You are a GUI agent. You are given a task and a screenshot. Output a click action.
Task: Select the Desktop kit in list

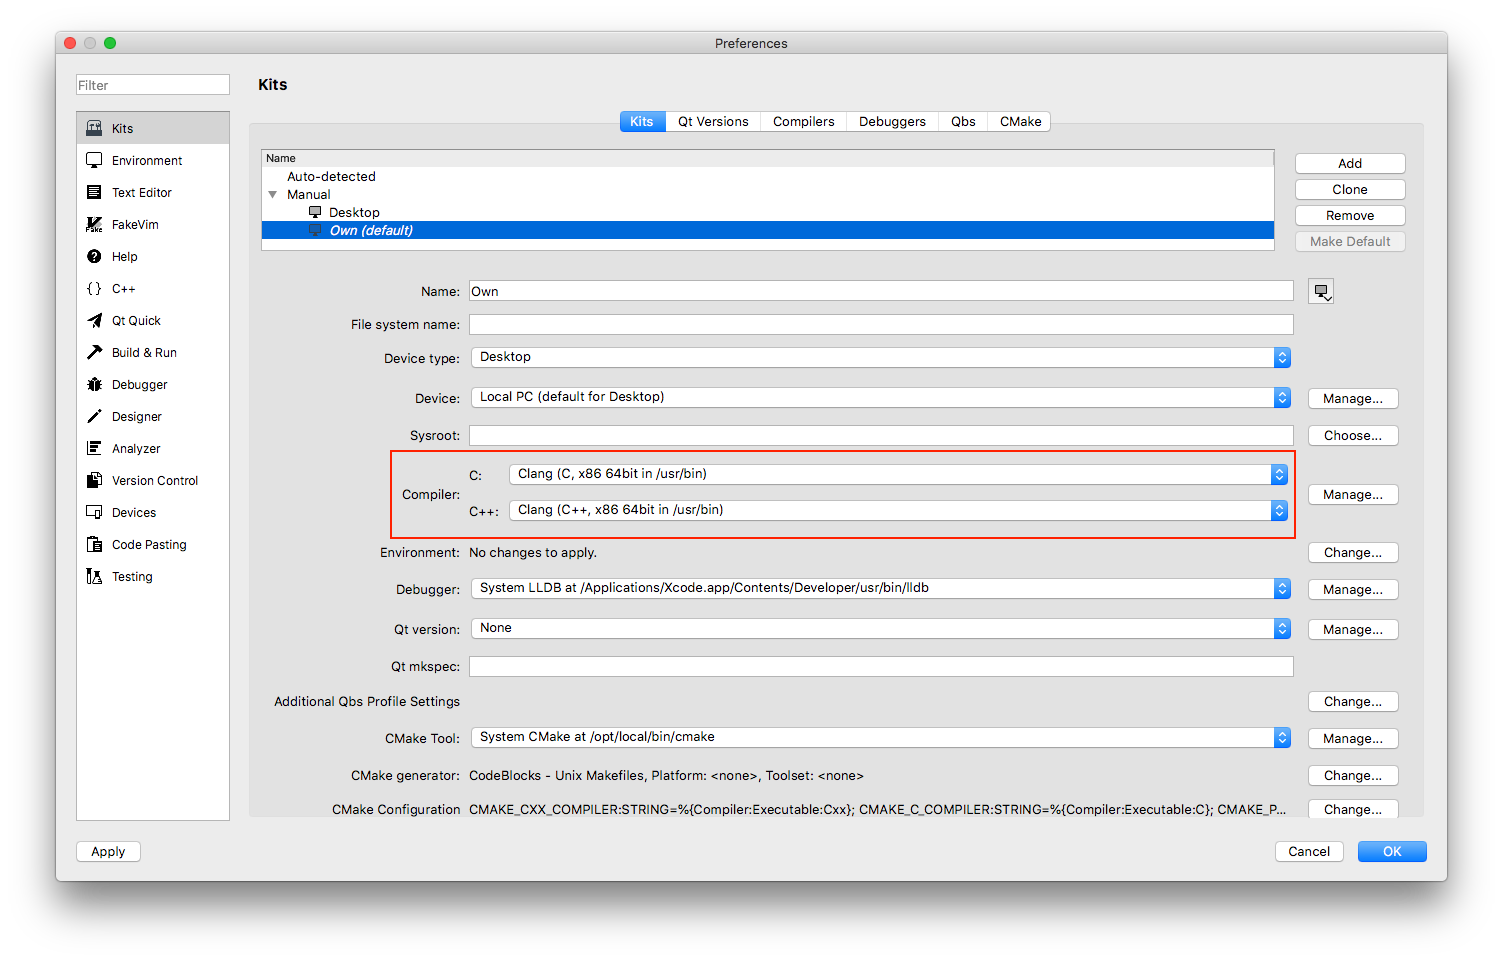354,213
